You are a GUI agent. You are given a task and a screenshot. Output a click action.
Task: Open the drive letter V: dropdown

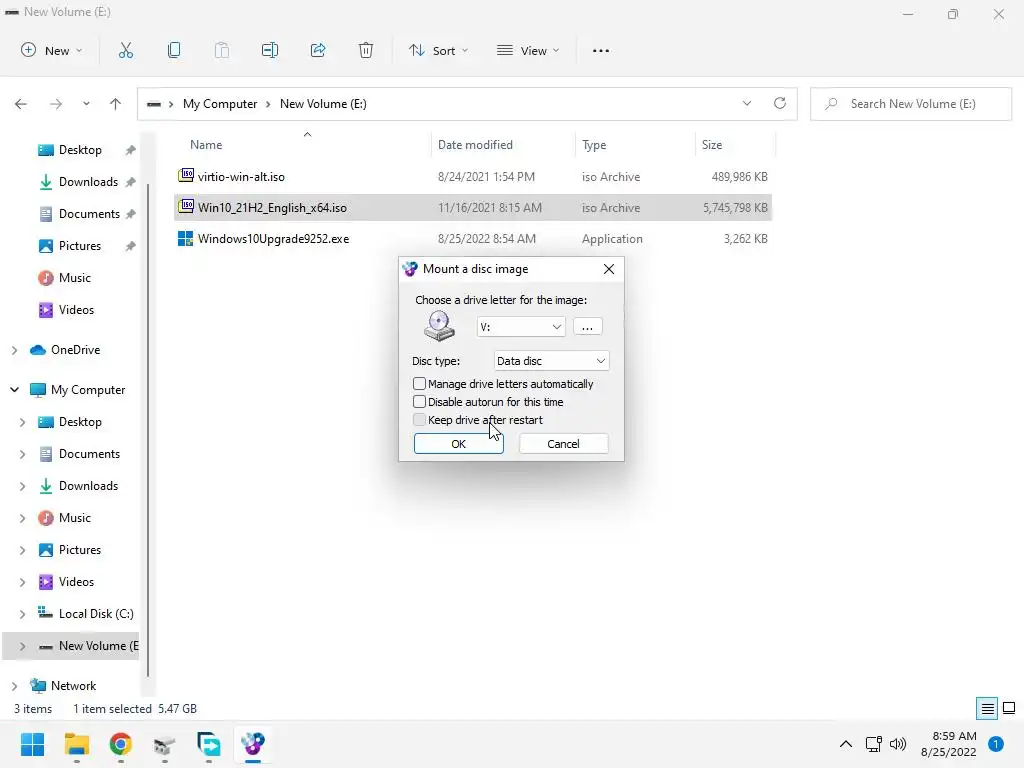[x=520, y=327]
